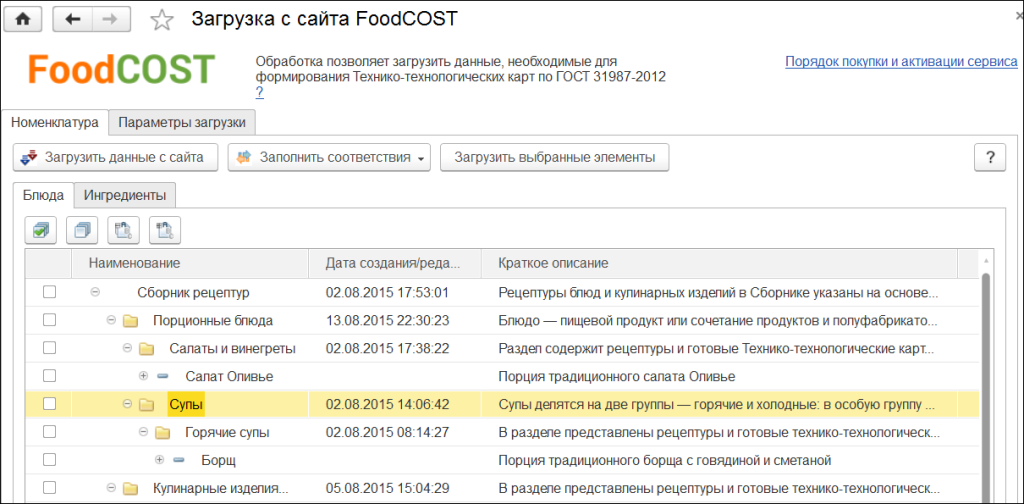The width and height of the screenshot is (1024, 504).
Task: Open help with the question mark button
Action: click(989, 157)
